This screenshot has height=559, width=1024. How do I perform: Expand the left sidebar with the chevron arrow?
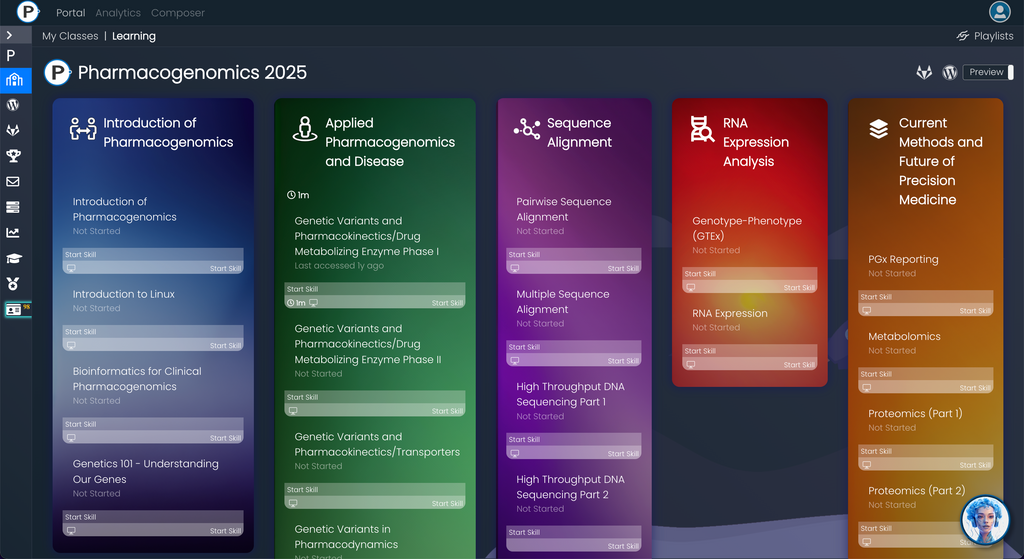pos(9,35)
